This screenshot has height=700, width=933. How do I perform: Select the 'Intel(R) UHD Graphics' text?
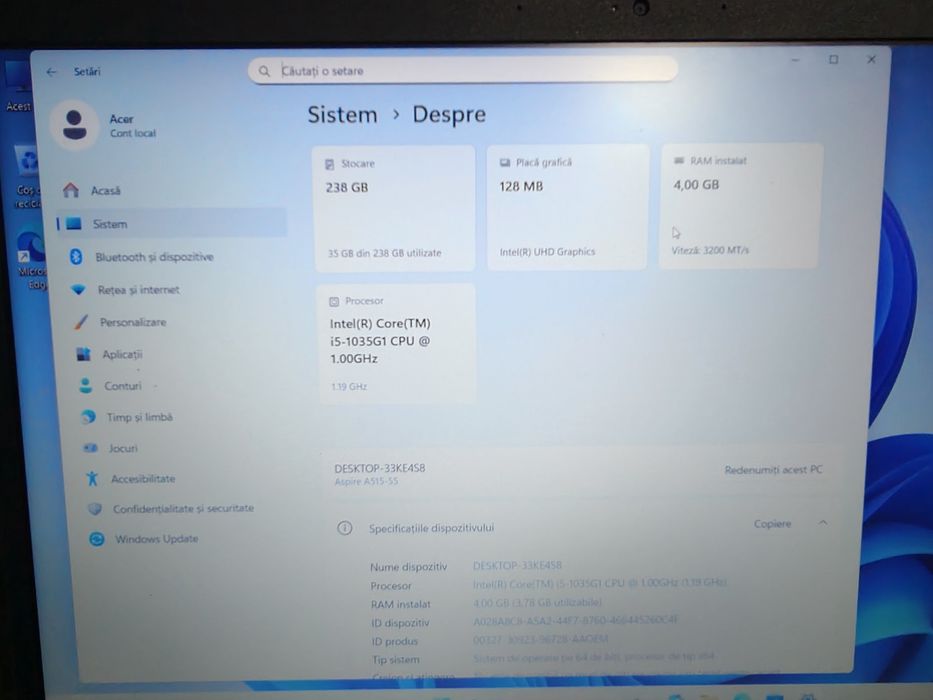click(547, 252)
